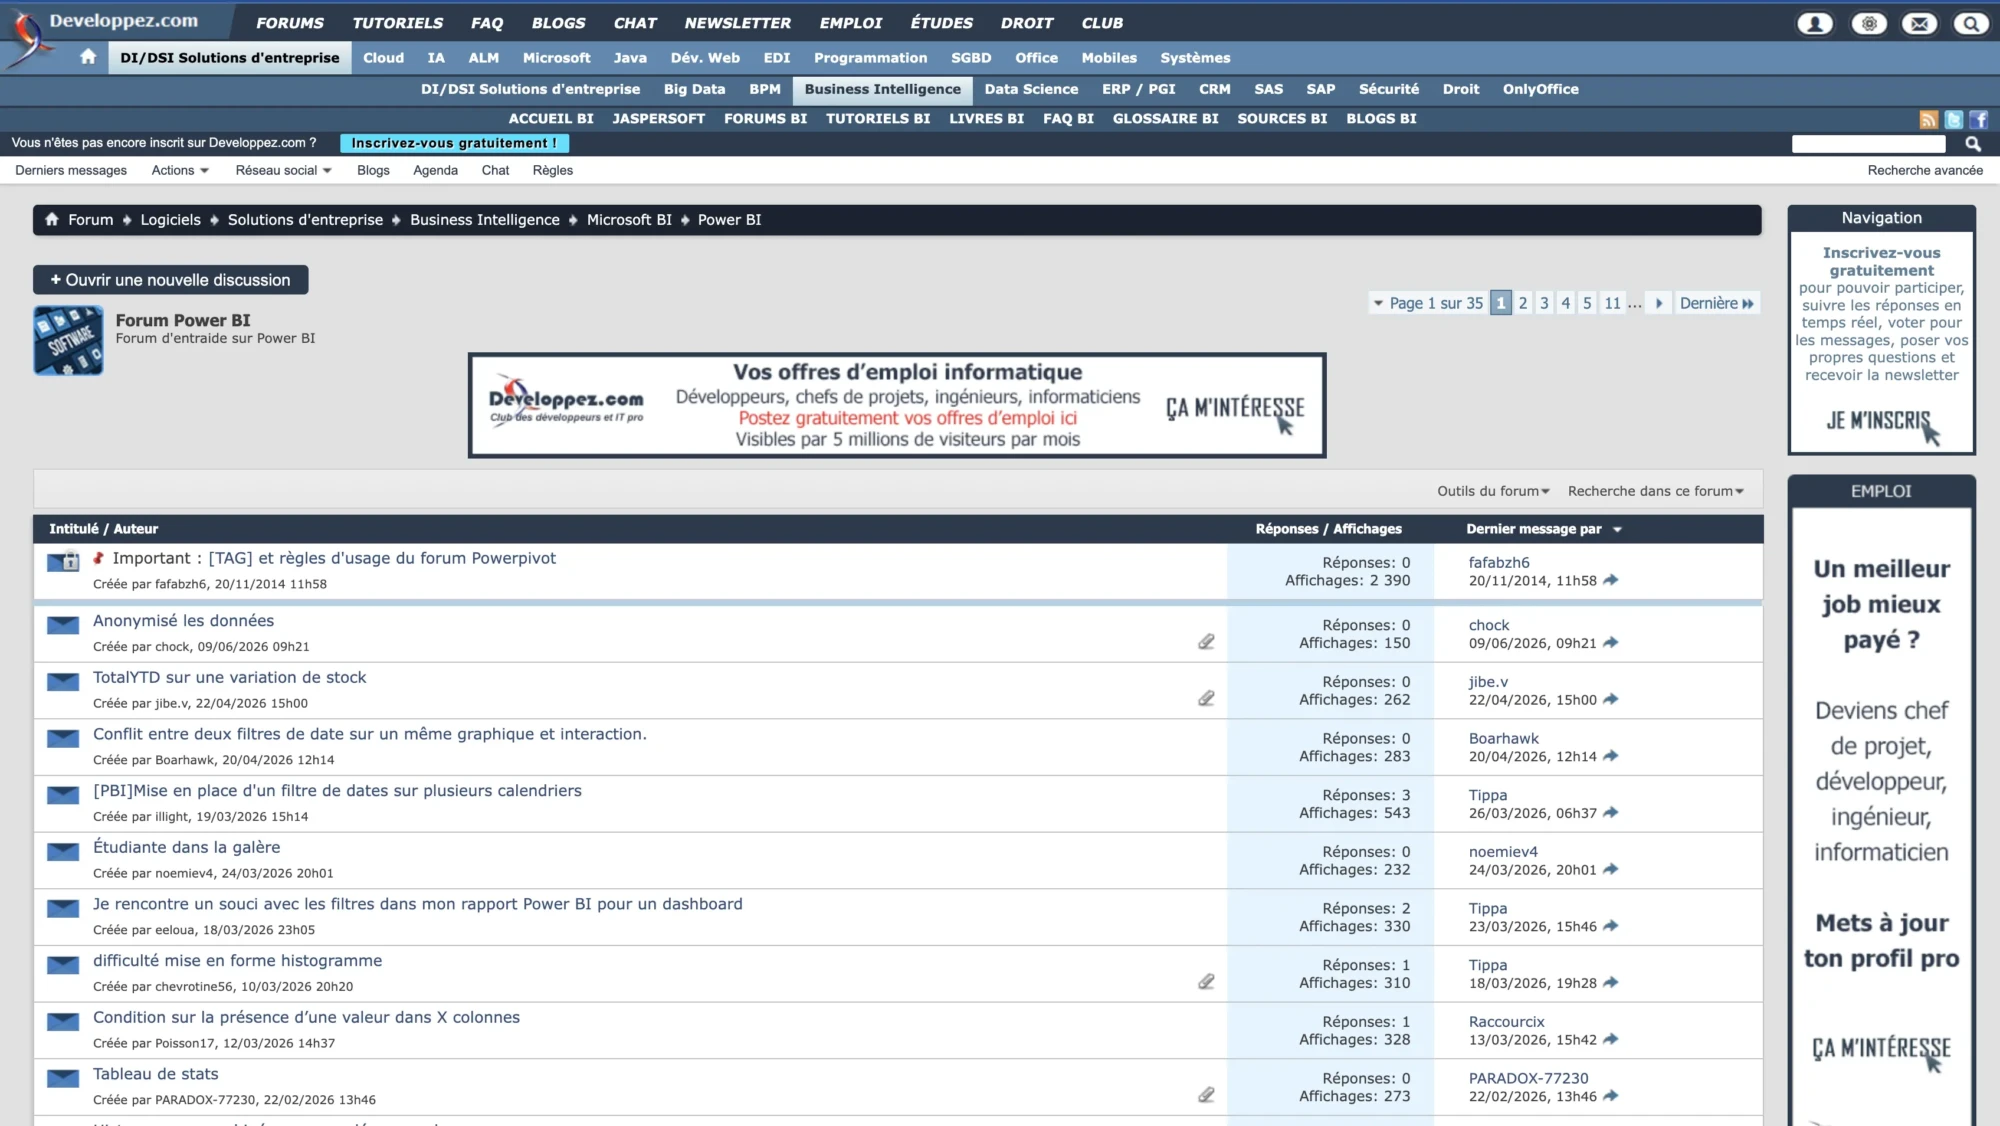2000x1126 pixels.
Task: Click the magnifier search icon in top bar
Action: (1971, 23)
